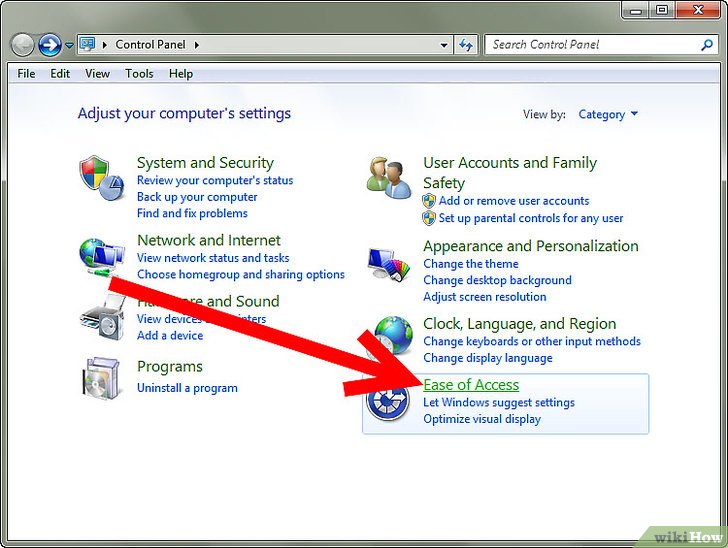This screenshot has height=548, width=728.
Task: Open the Help menu
Action: pos(181,74)
